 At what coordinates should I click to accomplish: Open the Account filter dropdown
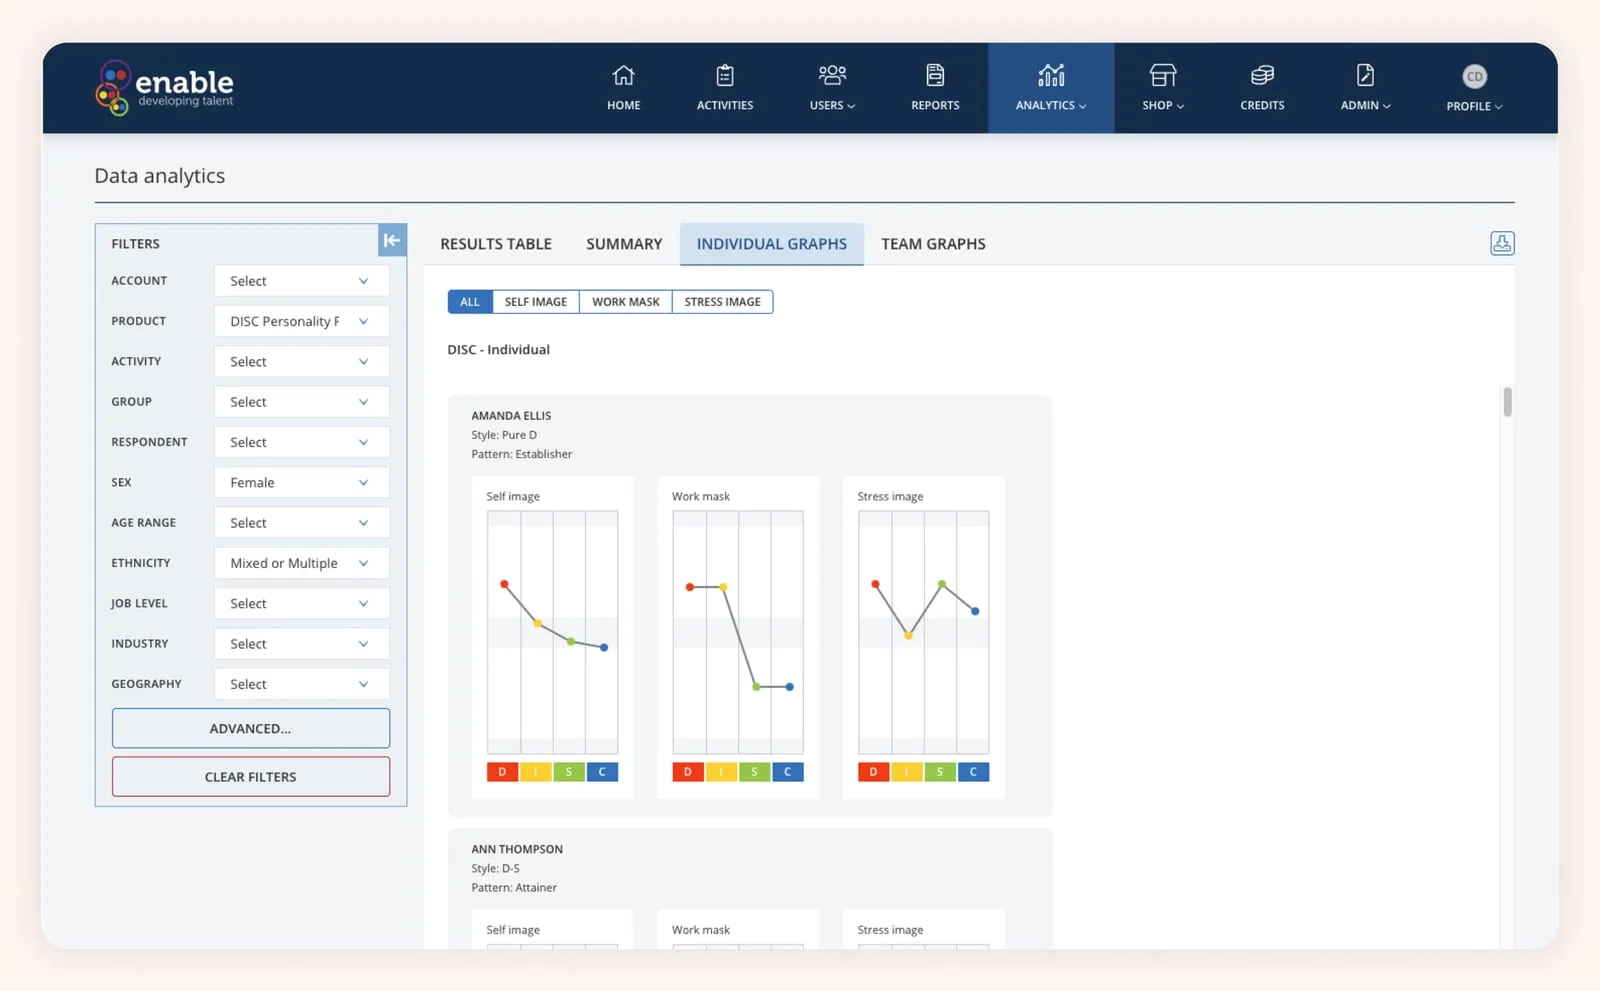click(x=301, y=281)
